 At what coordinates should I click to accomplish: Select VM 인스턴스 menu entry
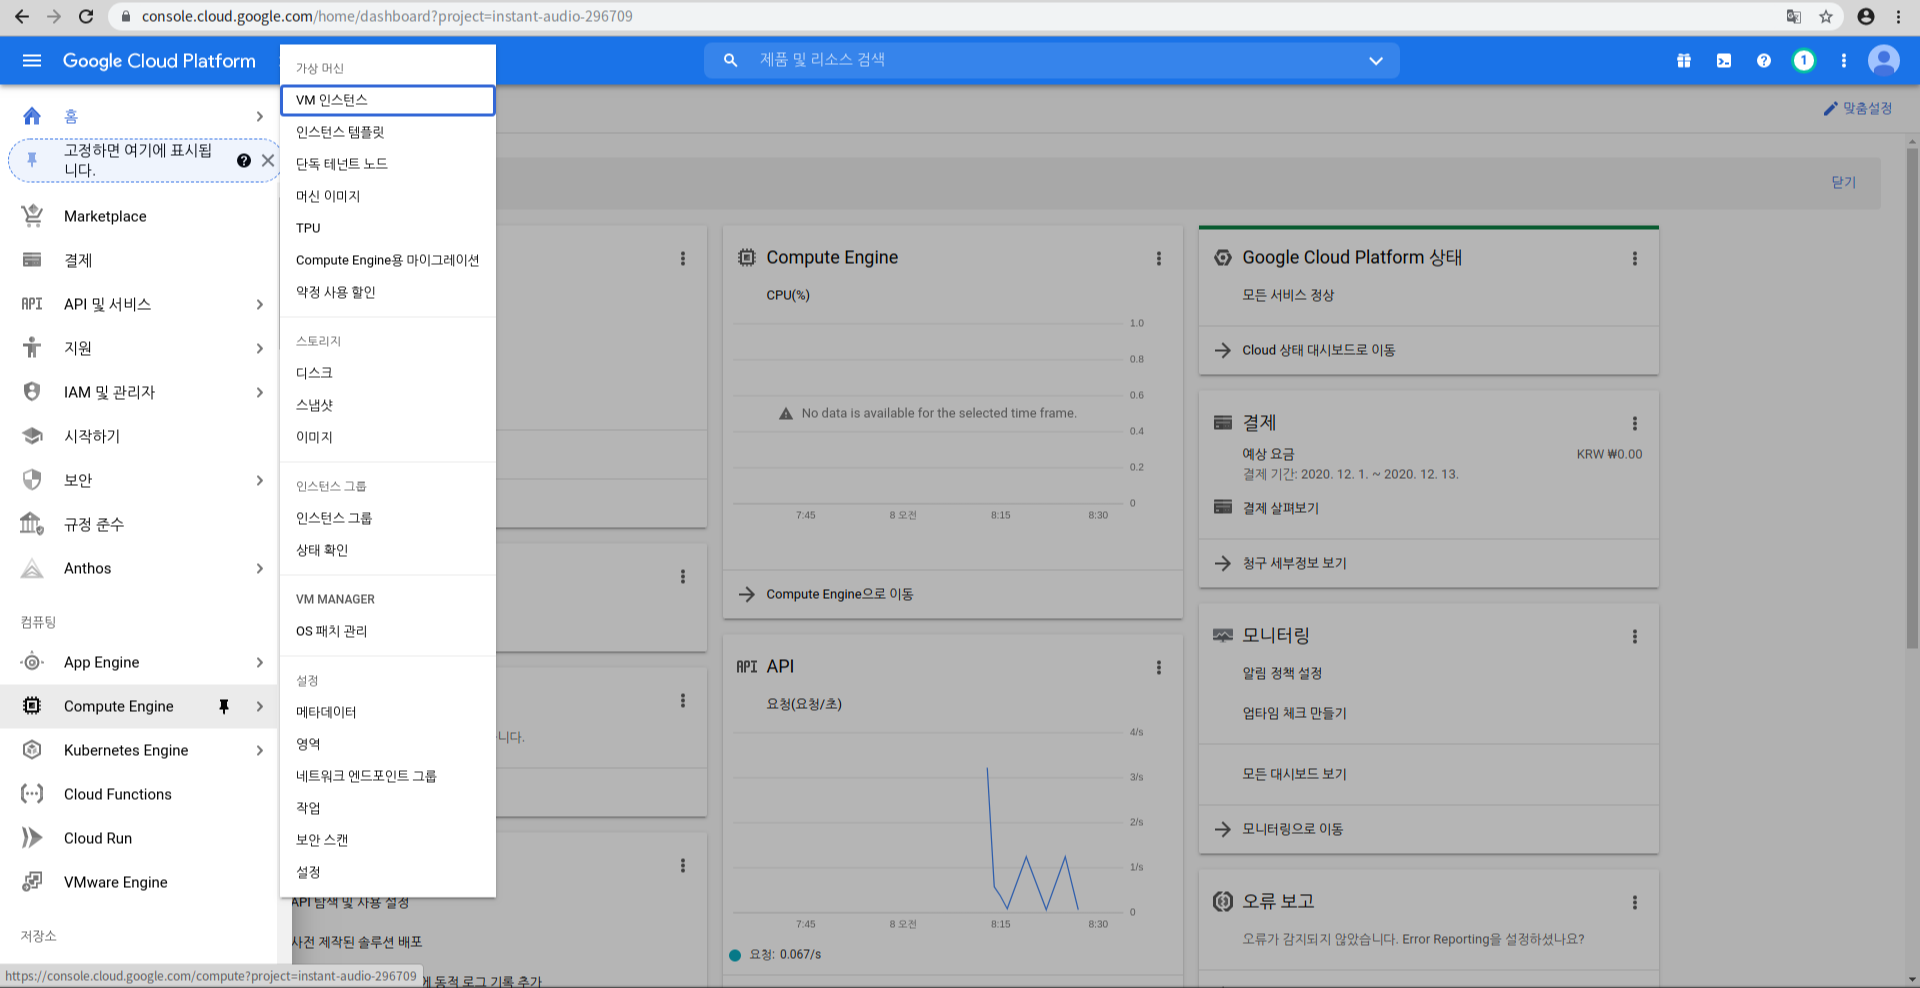pyautogui.click(x=388, y=100)
